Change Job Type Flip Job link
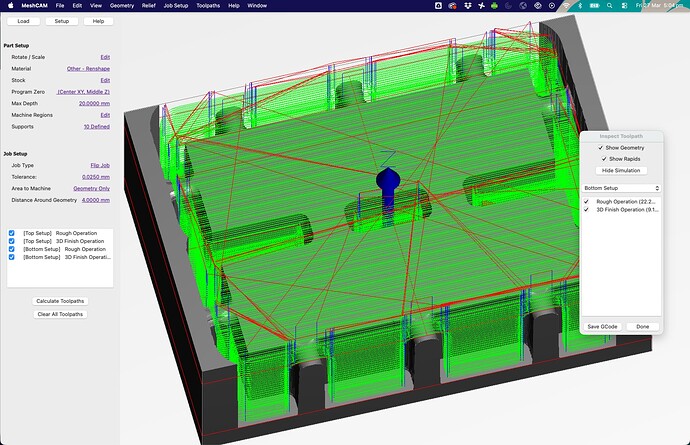Viewport: 690px width, 445px height. [x=100, y=165]
